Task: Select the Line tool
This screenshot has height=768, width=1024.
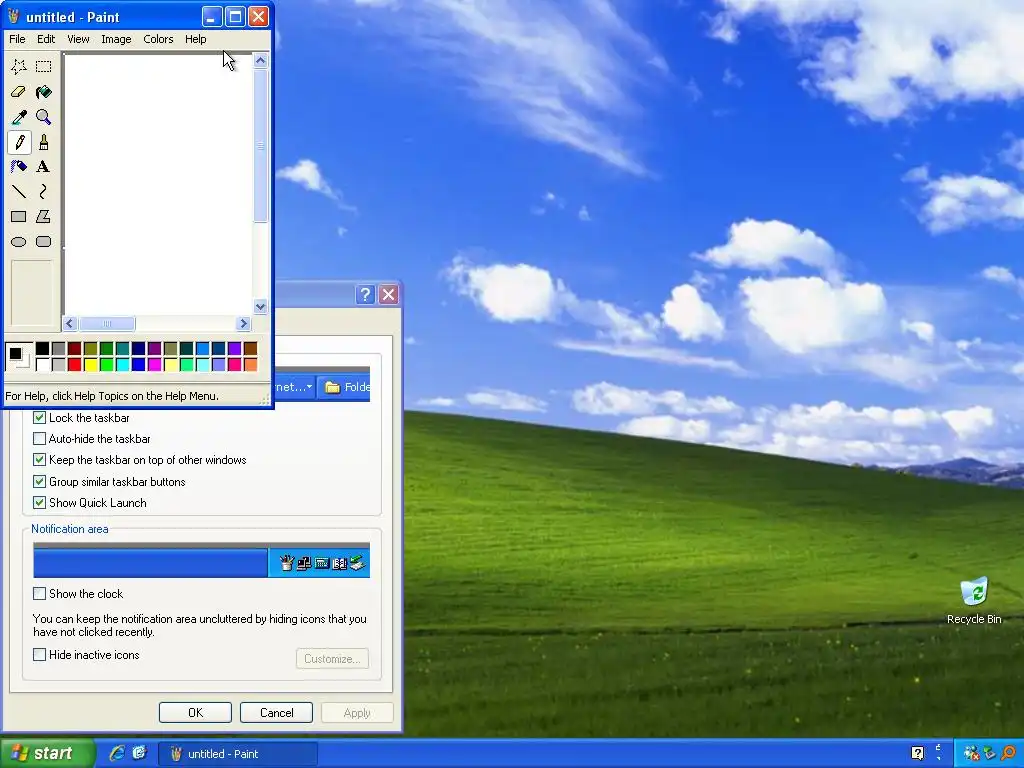Action: (x=19, y=191)
